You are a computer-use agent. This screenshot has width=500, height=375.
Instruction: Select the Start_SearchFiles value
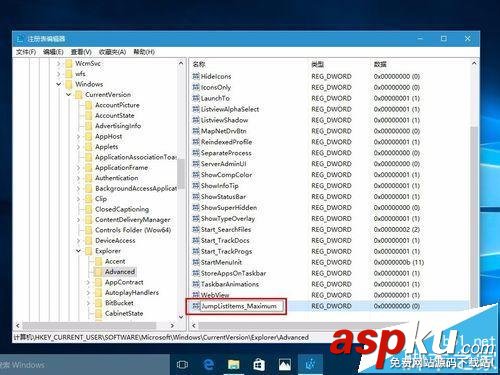[226, 229]
